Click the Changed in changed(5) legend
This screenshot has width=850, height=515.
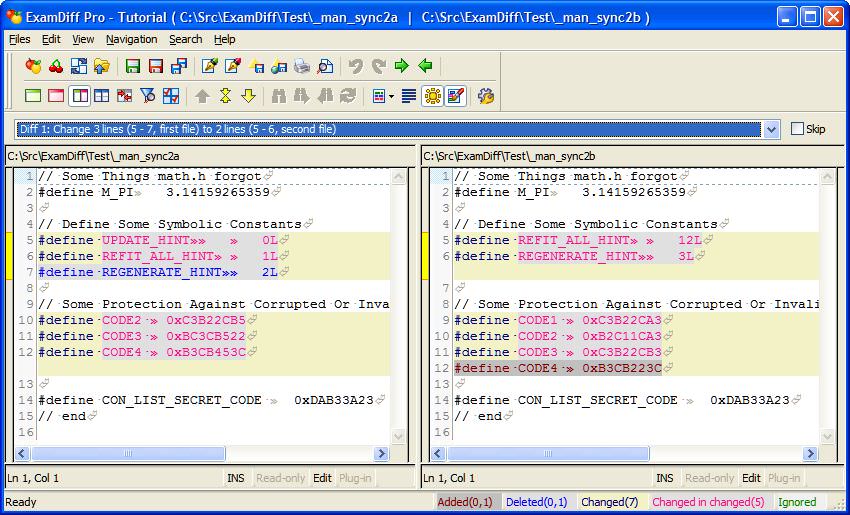click(x=708, y=502)
